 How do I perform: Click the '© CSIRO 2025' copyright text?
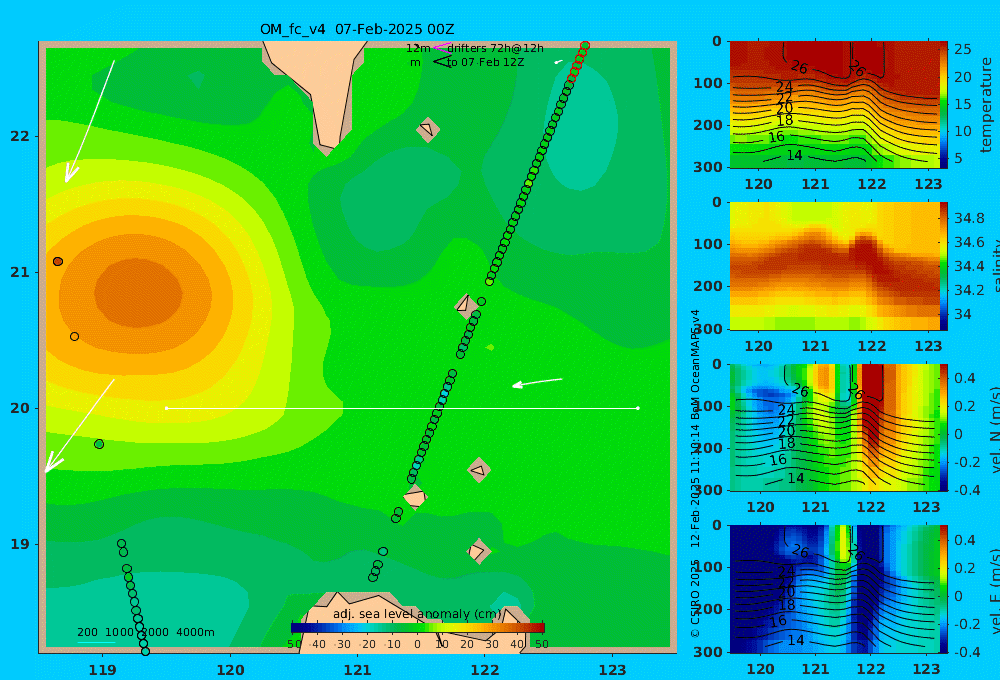pos(695,599)
